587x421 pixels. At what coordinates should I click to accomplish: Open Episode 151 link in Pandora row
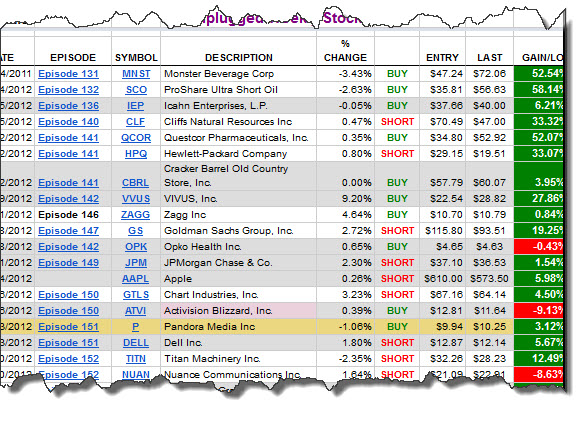(x=69, y=327)
